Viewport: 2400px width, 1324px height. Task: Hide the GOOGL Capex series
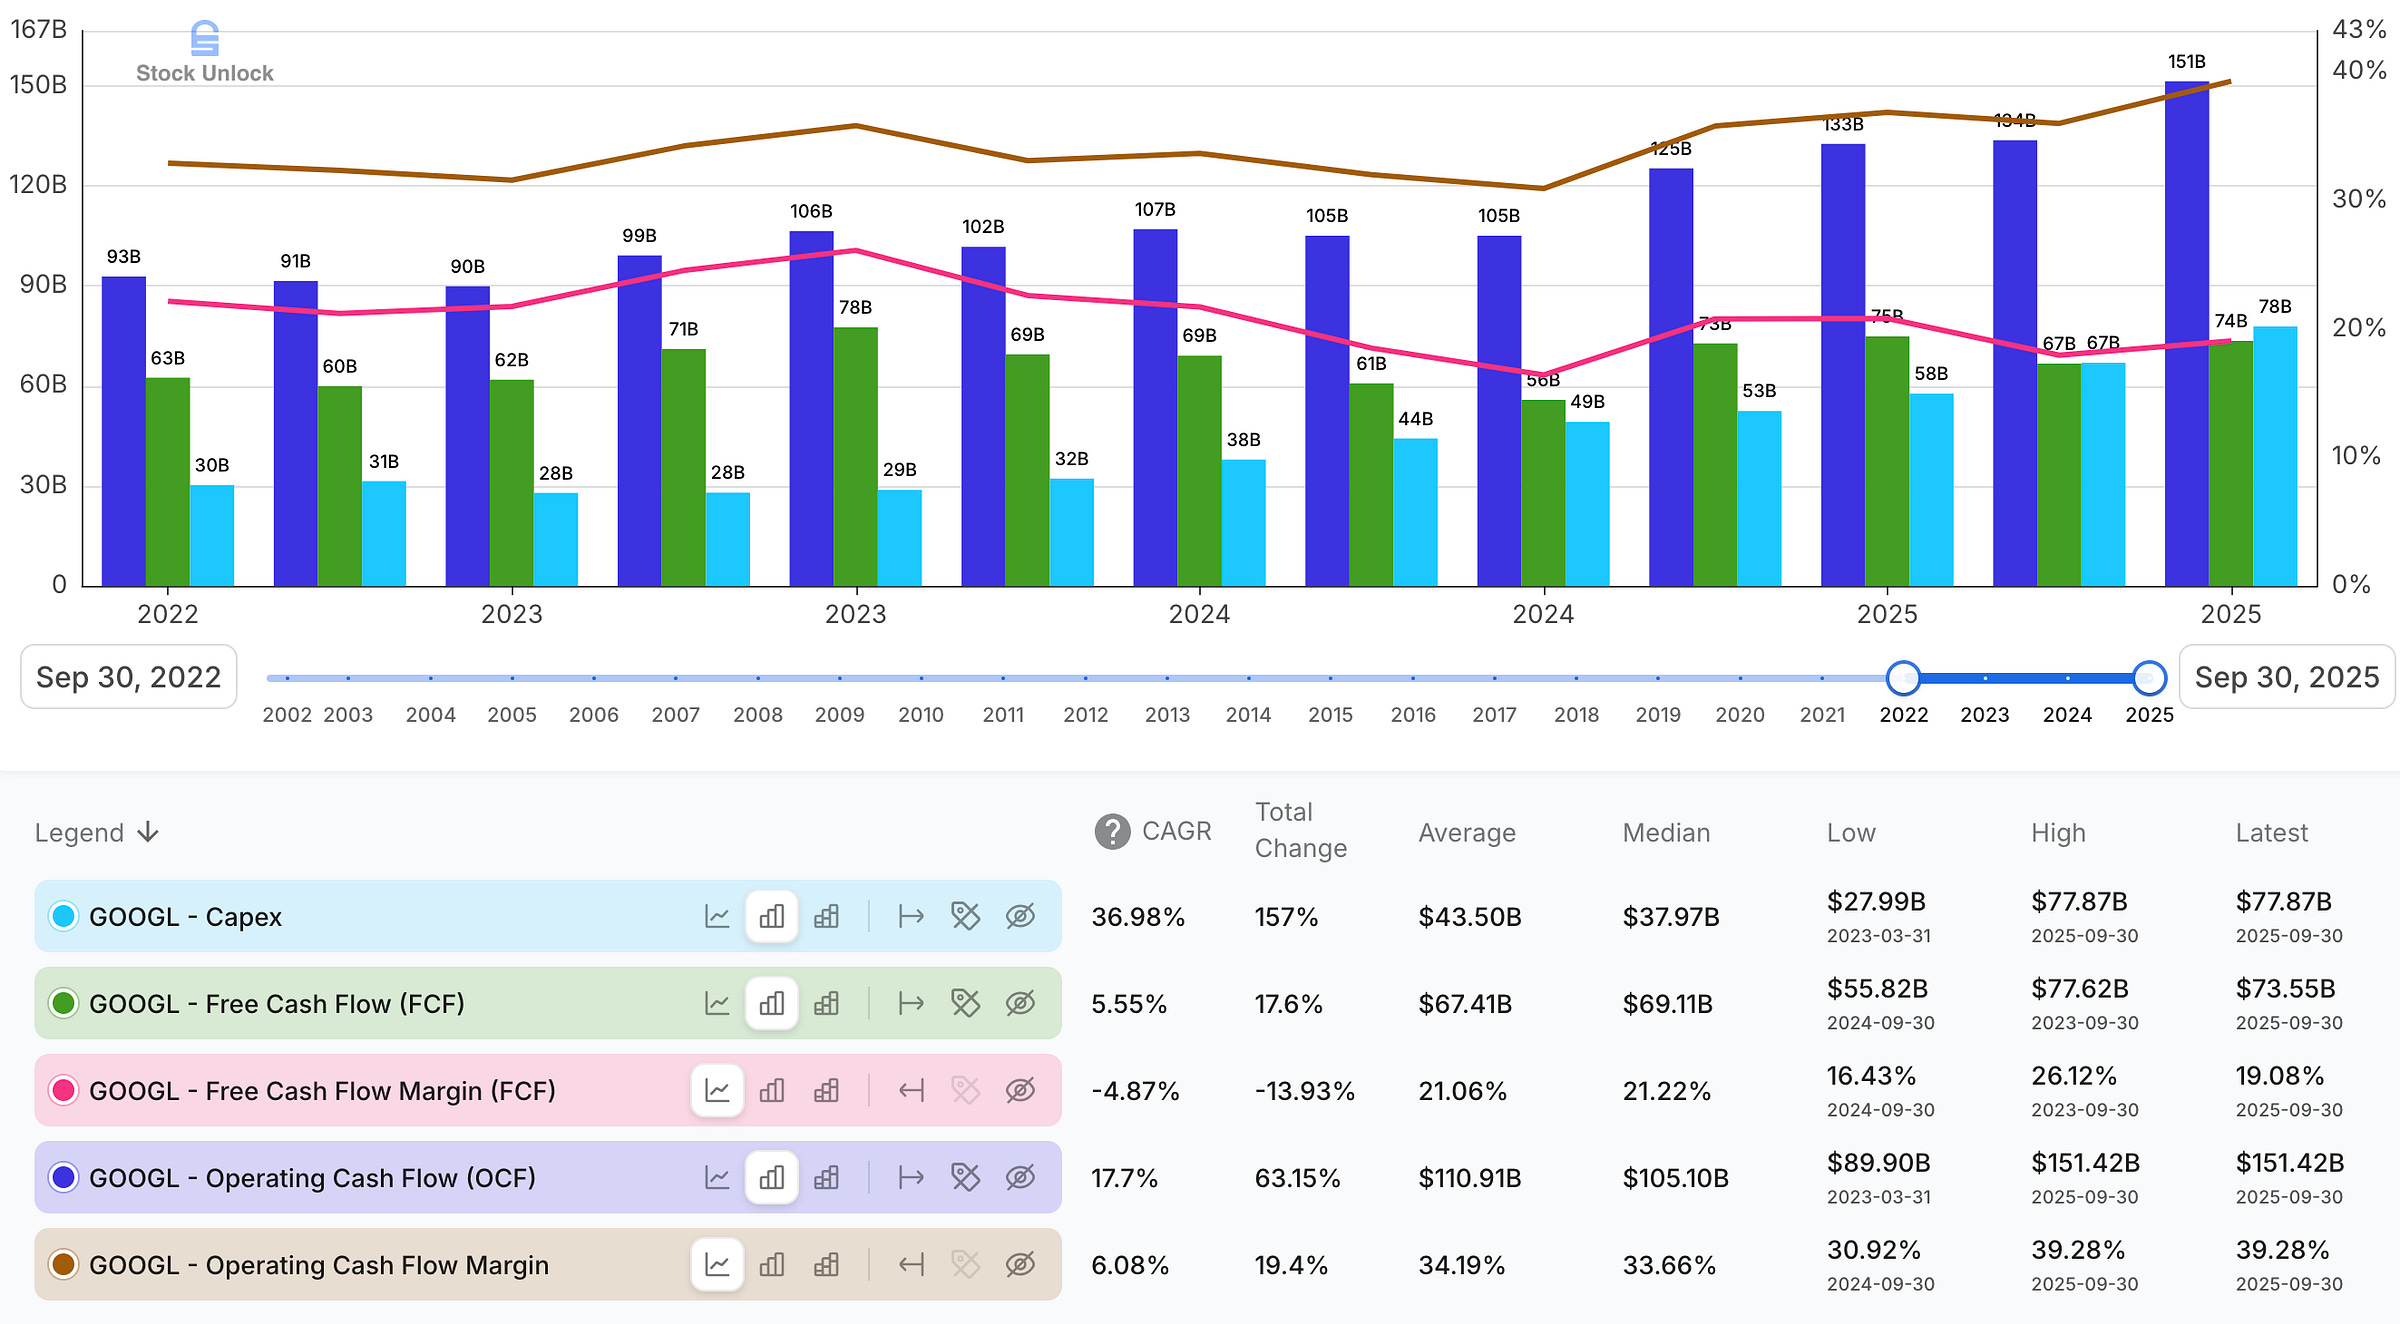pos(1020,916)
